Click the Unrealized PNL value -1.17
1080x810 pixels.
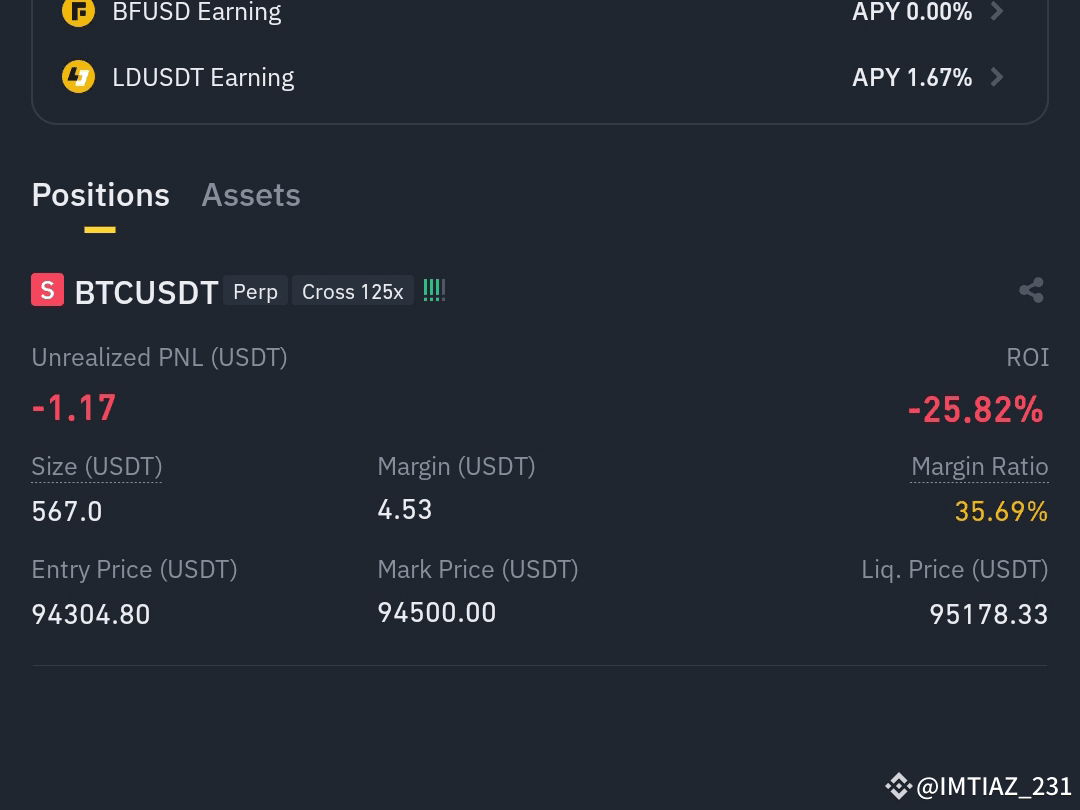click(74, 407)
